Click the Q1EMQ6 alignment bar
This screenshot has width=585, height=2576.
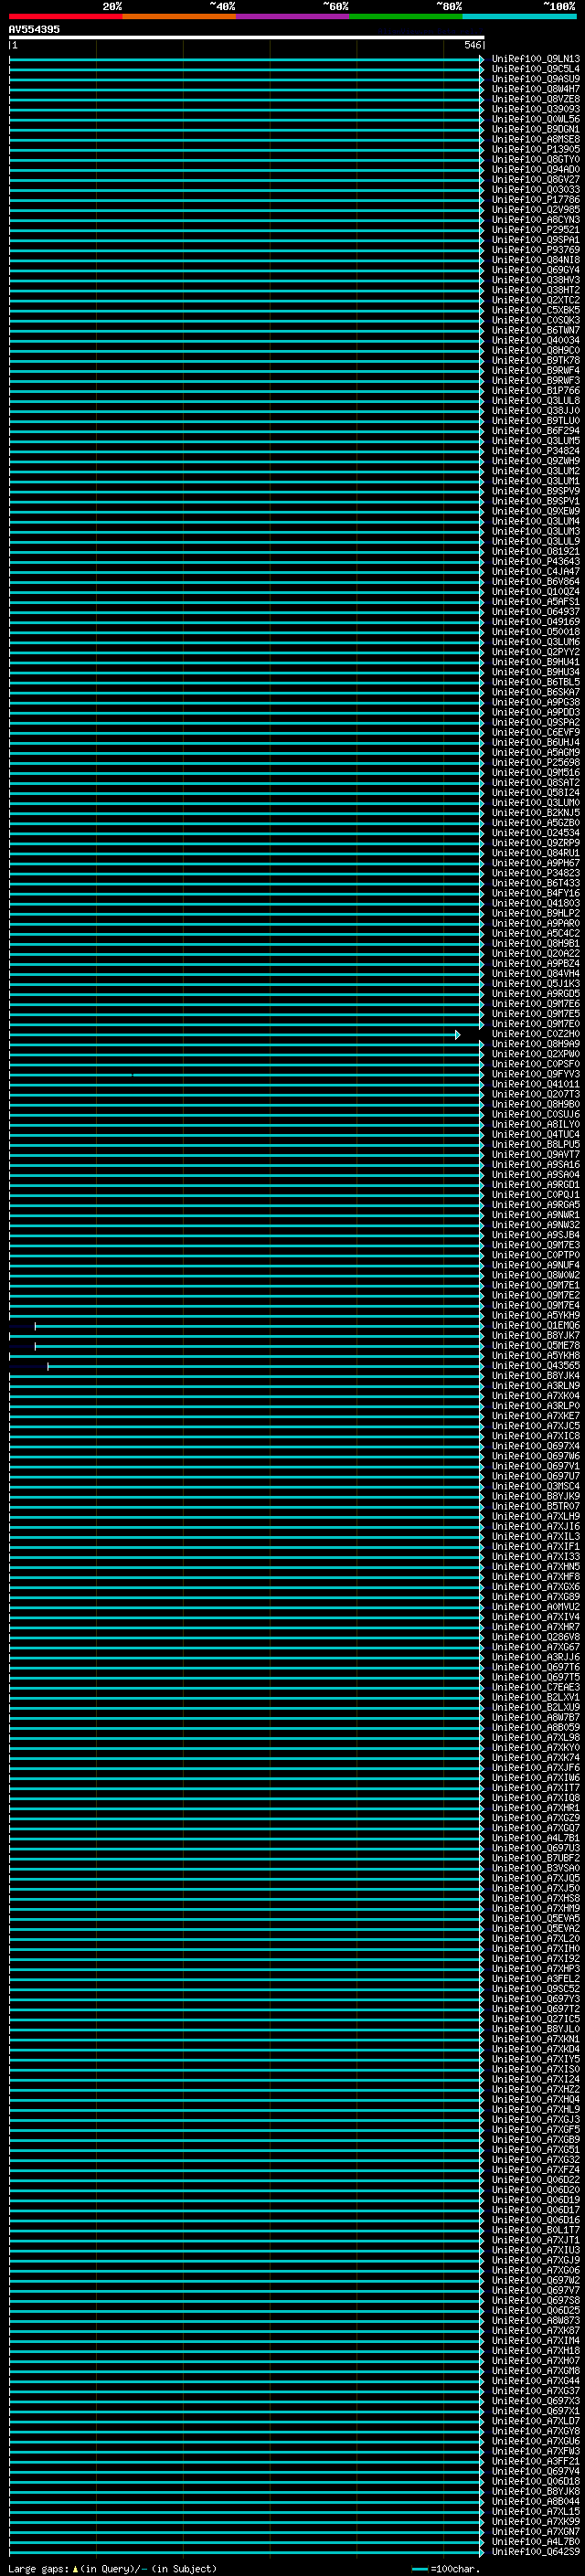(259, 1326)
